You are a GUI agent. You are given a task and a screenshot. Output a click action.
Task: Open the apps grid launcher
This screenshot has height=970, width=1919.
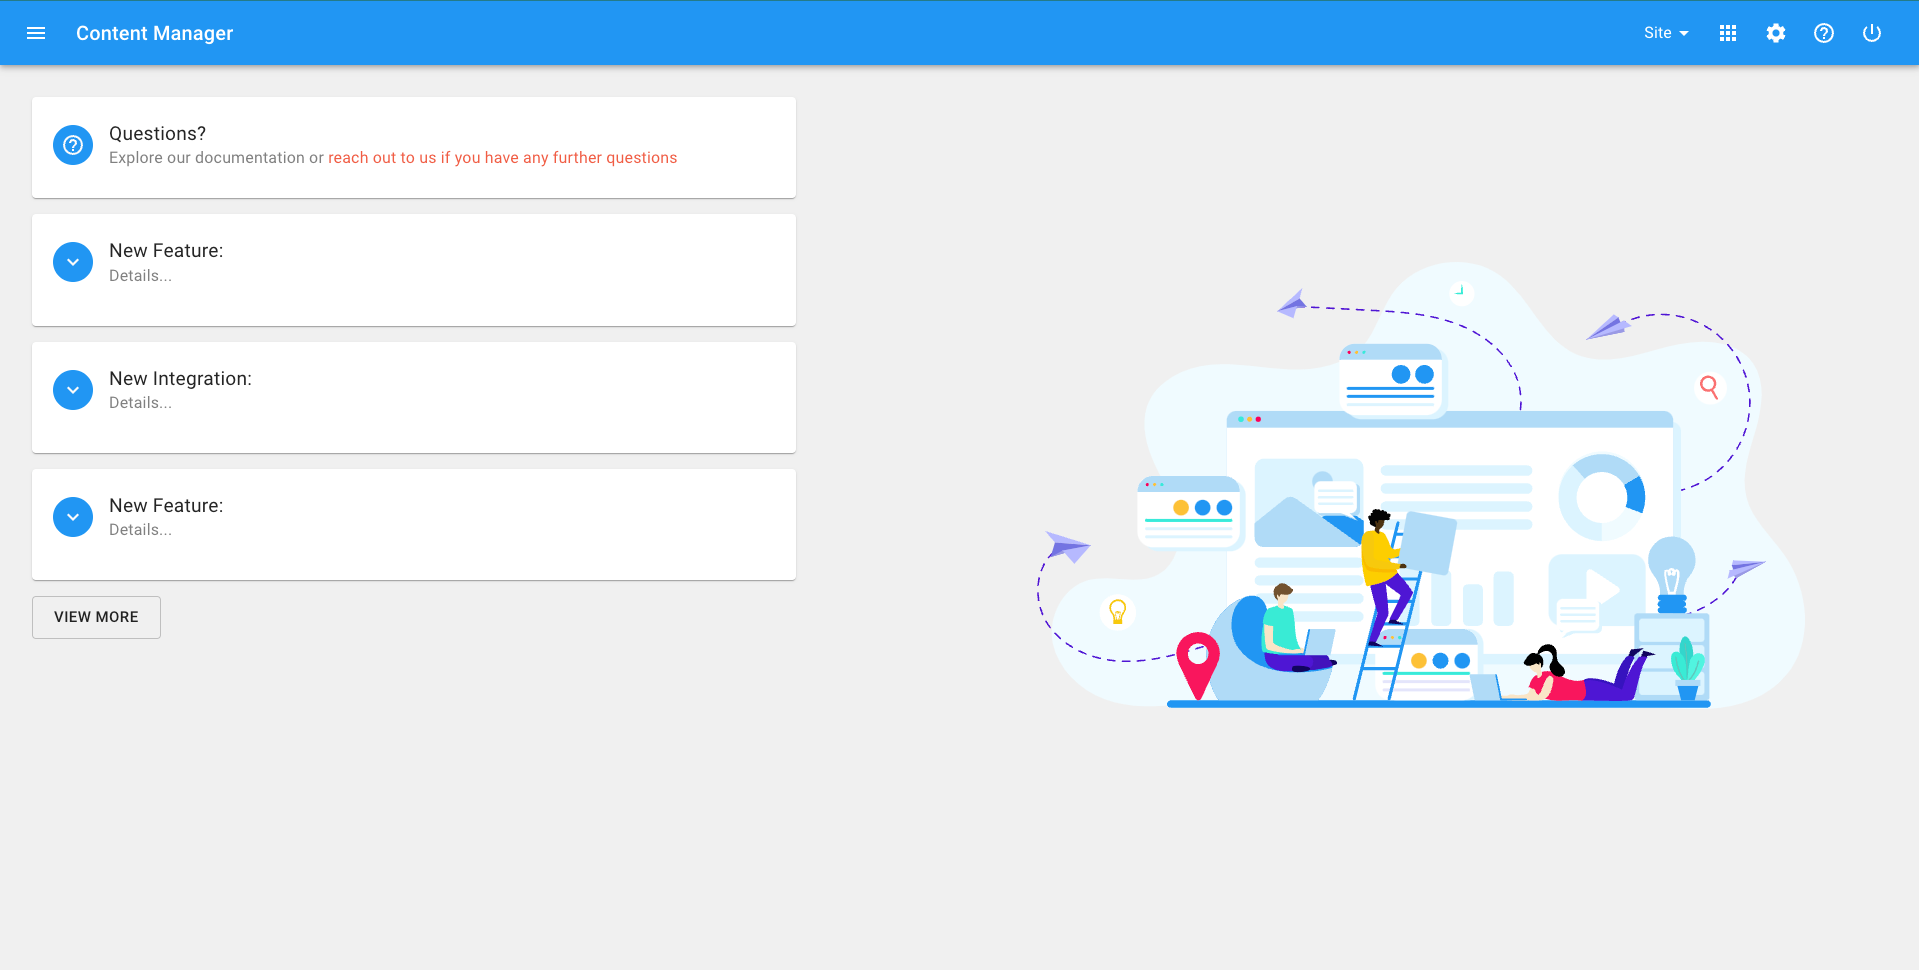pos(1727,33)
